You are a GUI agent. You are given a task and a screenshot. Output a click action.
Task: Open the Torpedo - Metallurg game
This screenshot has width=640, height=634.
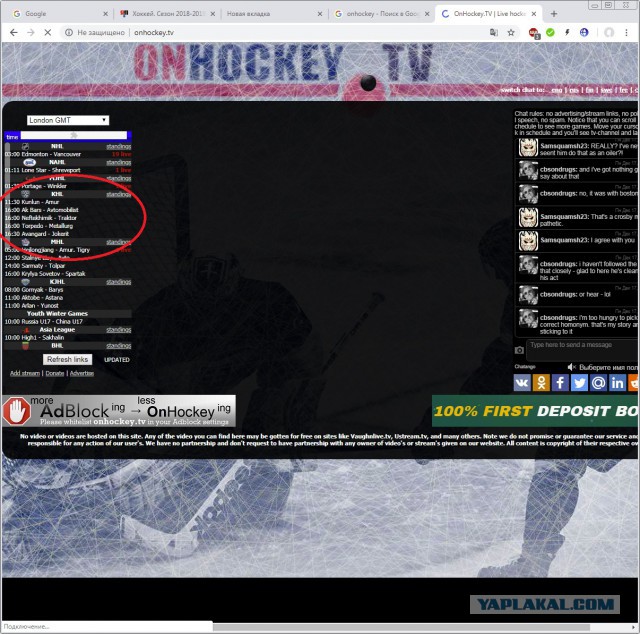pyautogui.click(x=47, y=226)
